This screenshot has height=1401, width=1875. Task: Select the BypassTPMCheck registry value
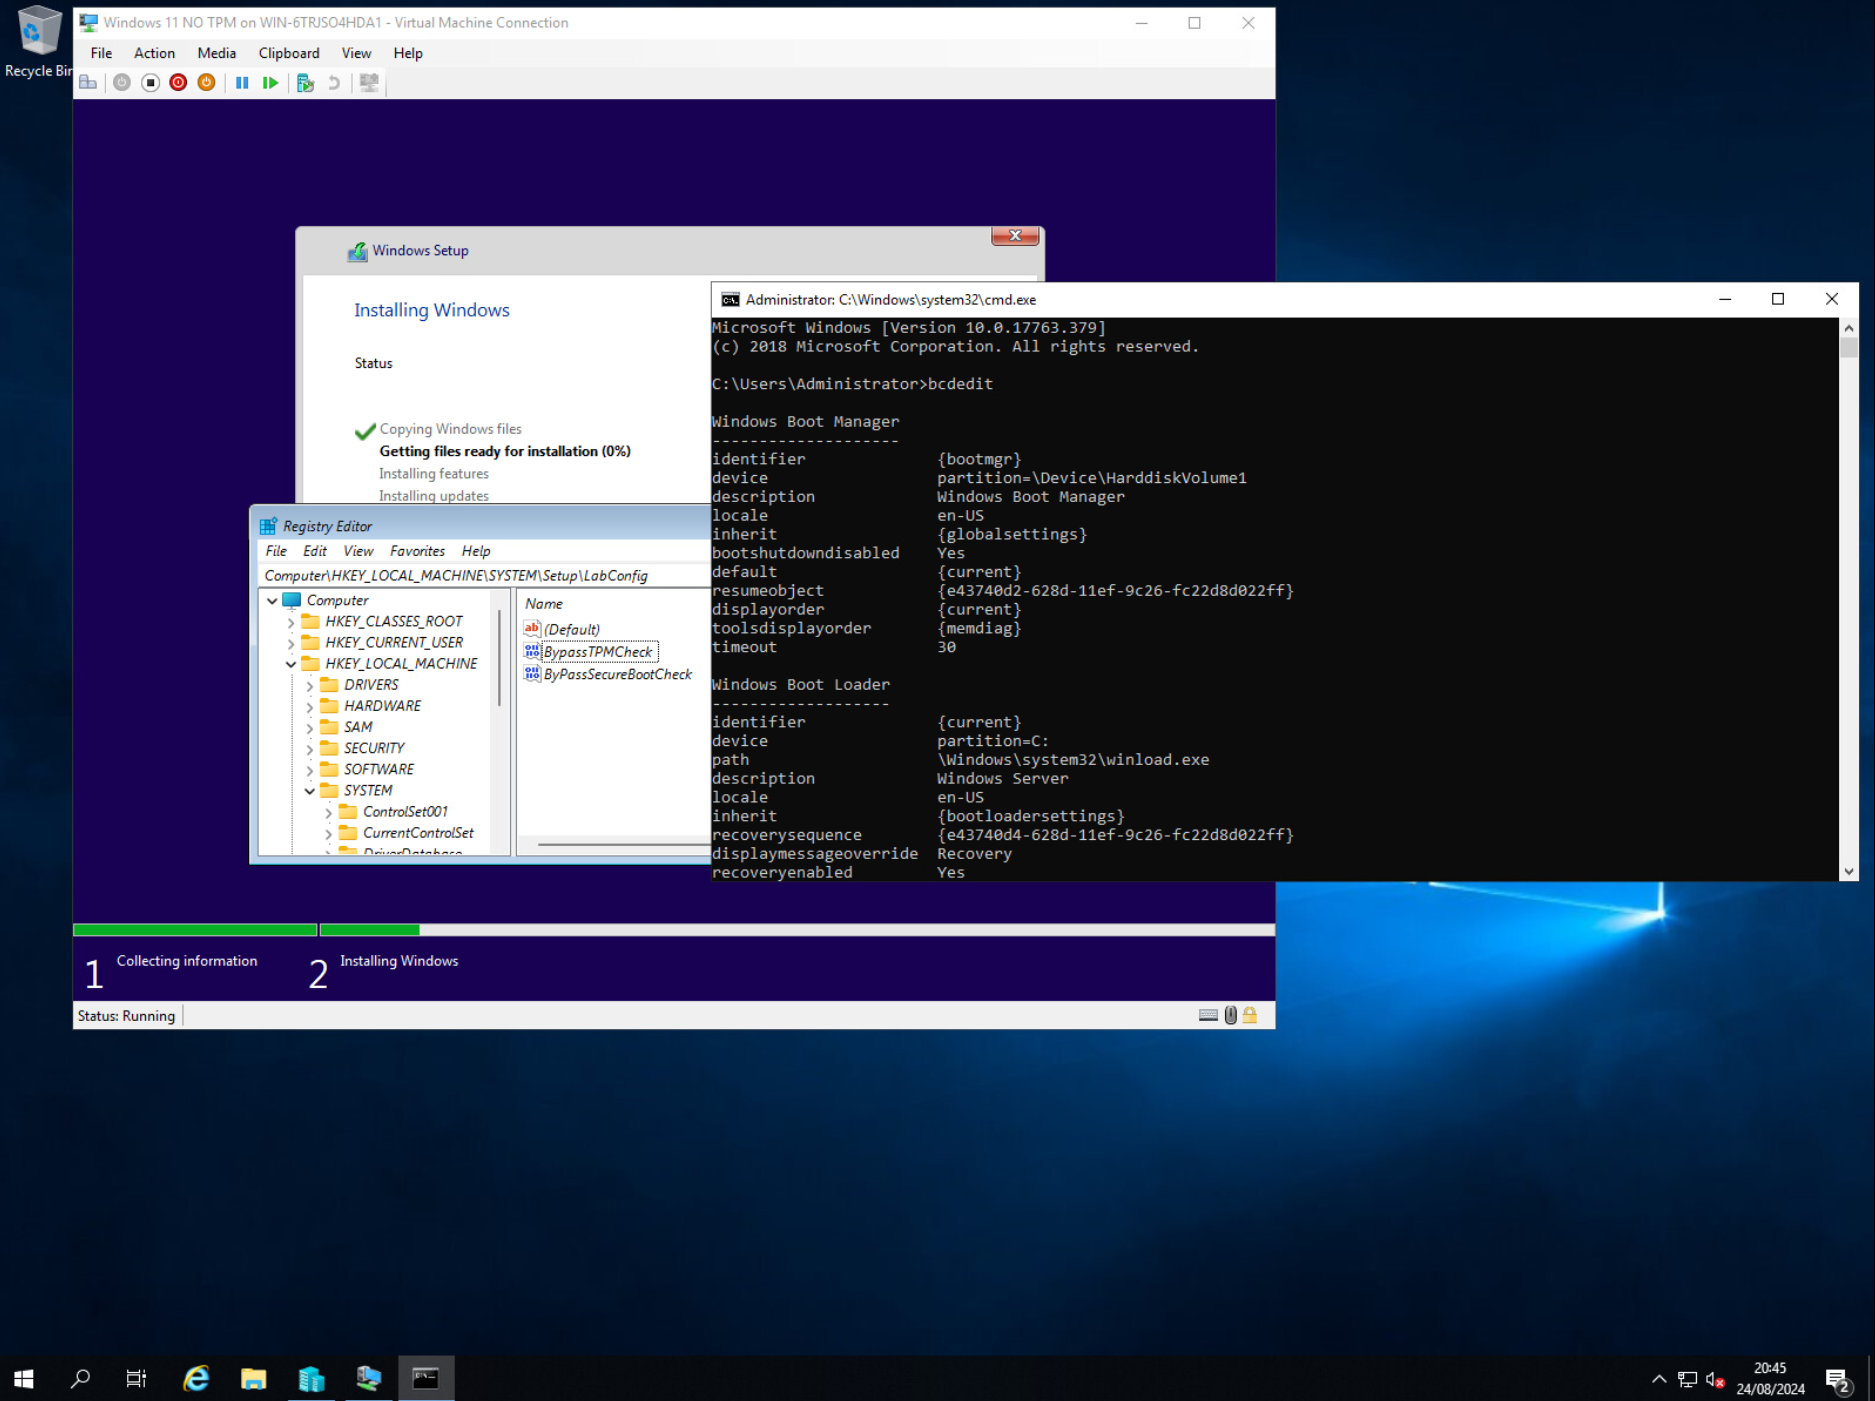point(598,651)
